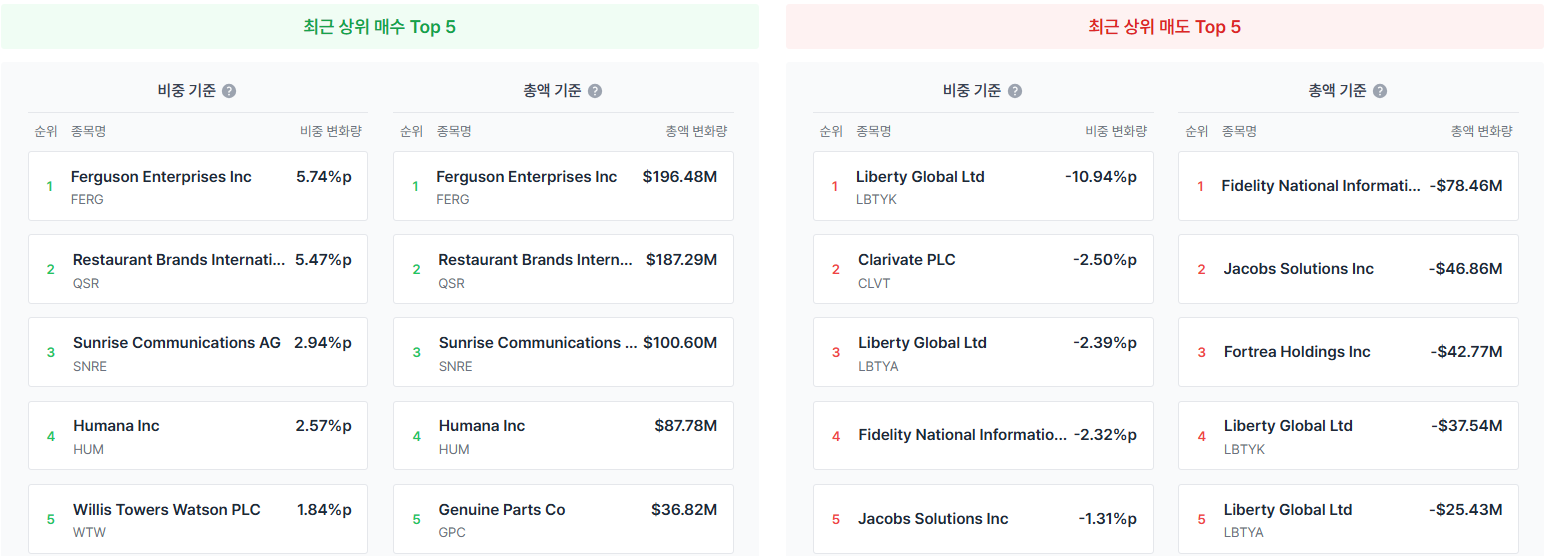Click help icon beside buy-side 총액 기준
This screenshot has height=556, width=1548.
(595, 91)
